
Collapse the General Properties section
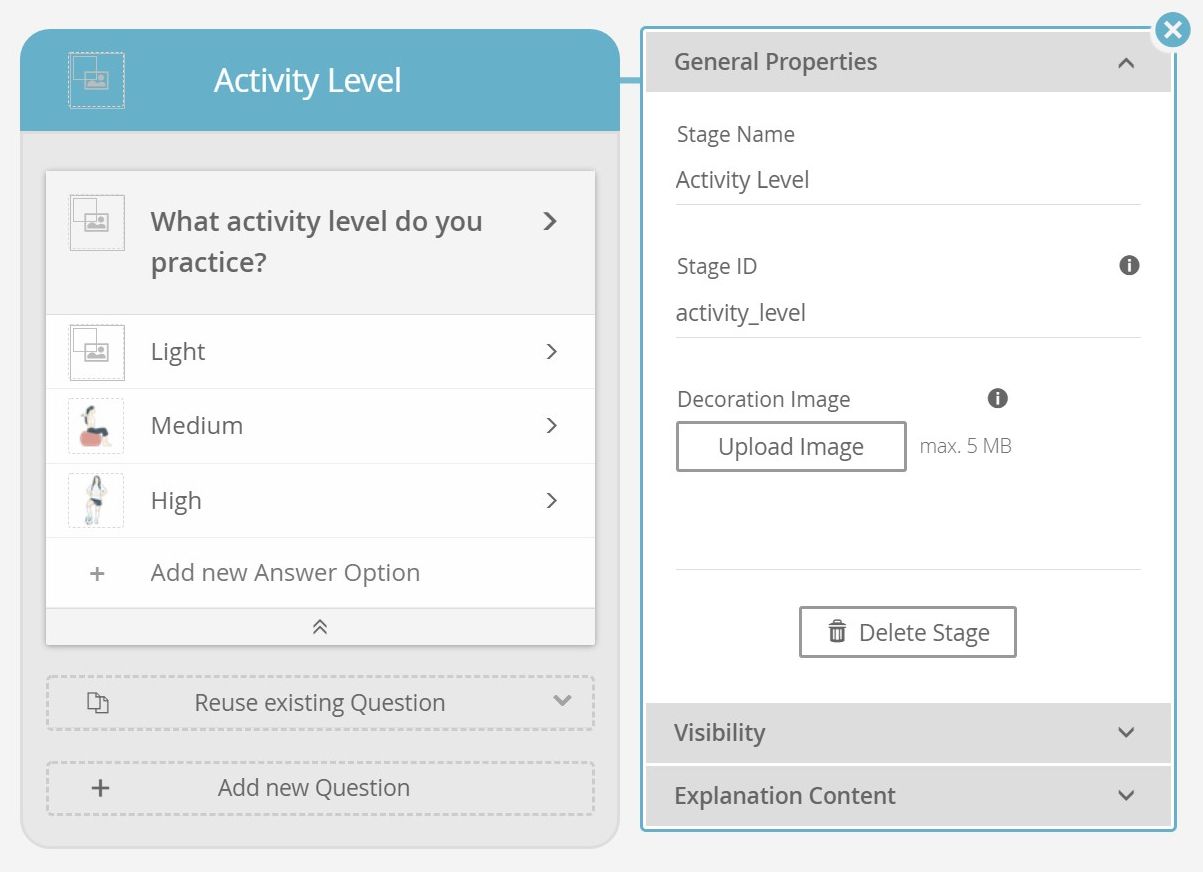pyautogui.click(x=1126, y=62)
